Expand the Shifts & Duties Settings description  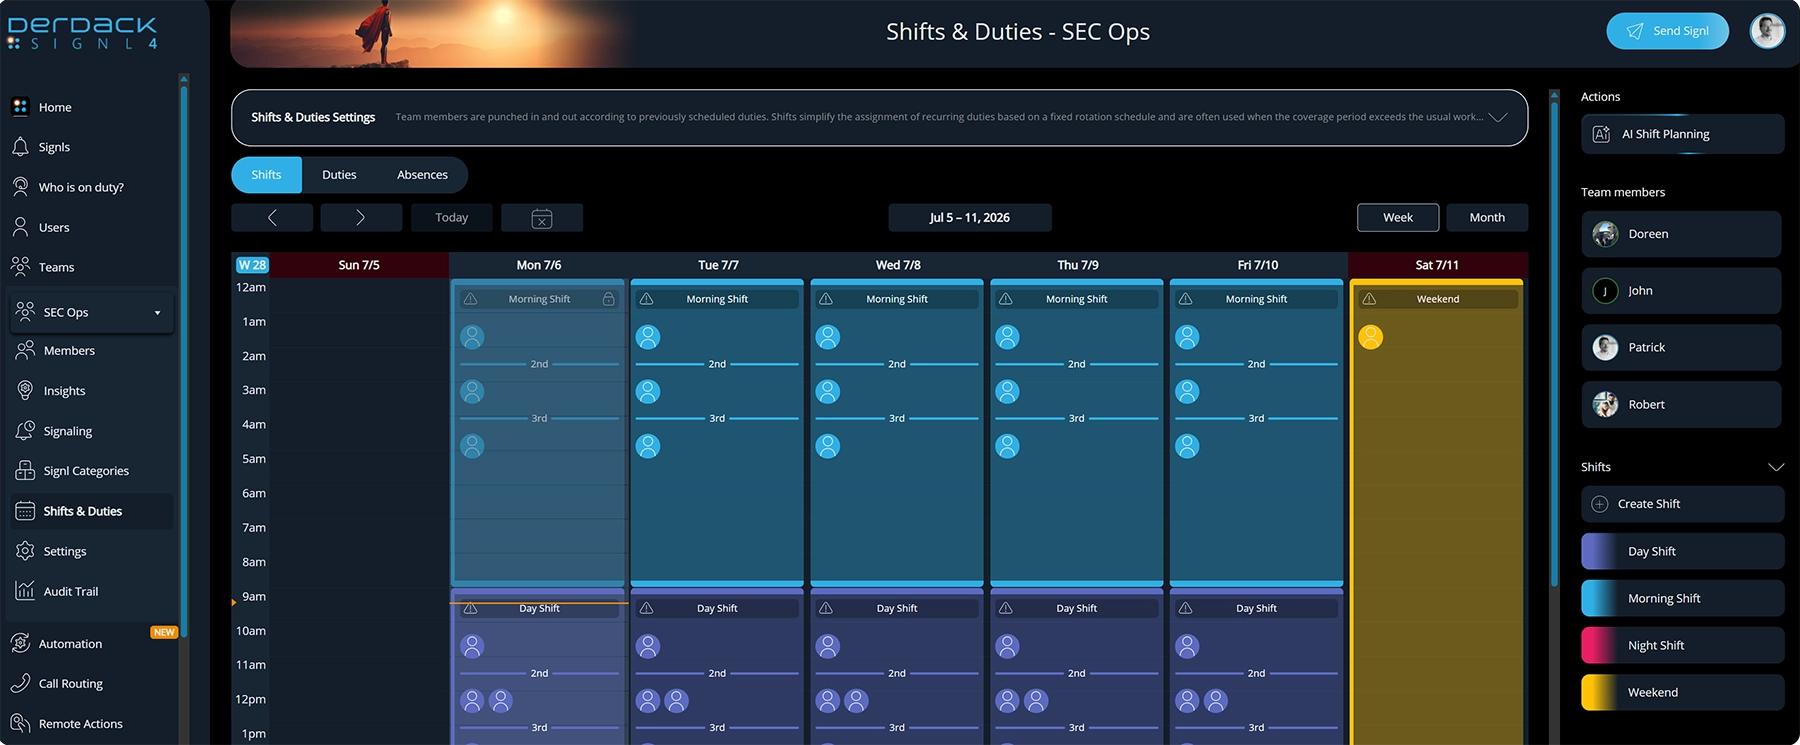1498,117
